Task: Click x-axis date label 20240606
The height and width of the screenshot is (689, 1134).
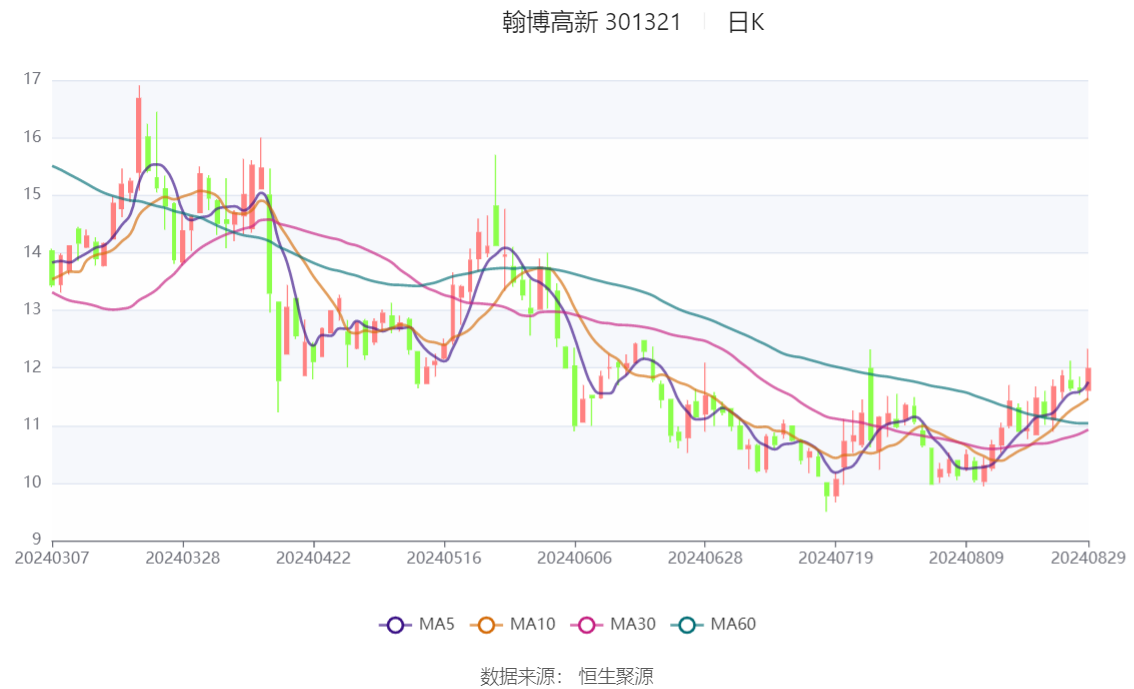Action: [574, 558]
